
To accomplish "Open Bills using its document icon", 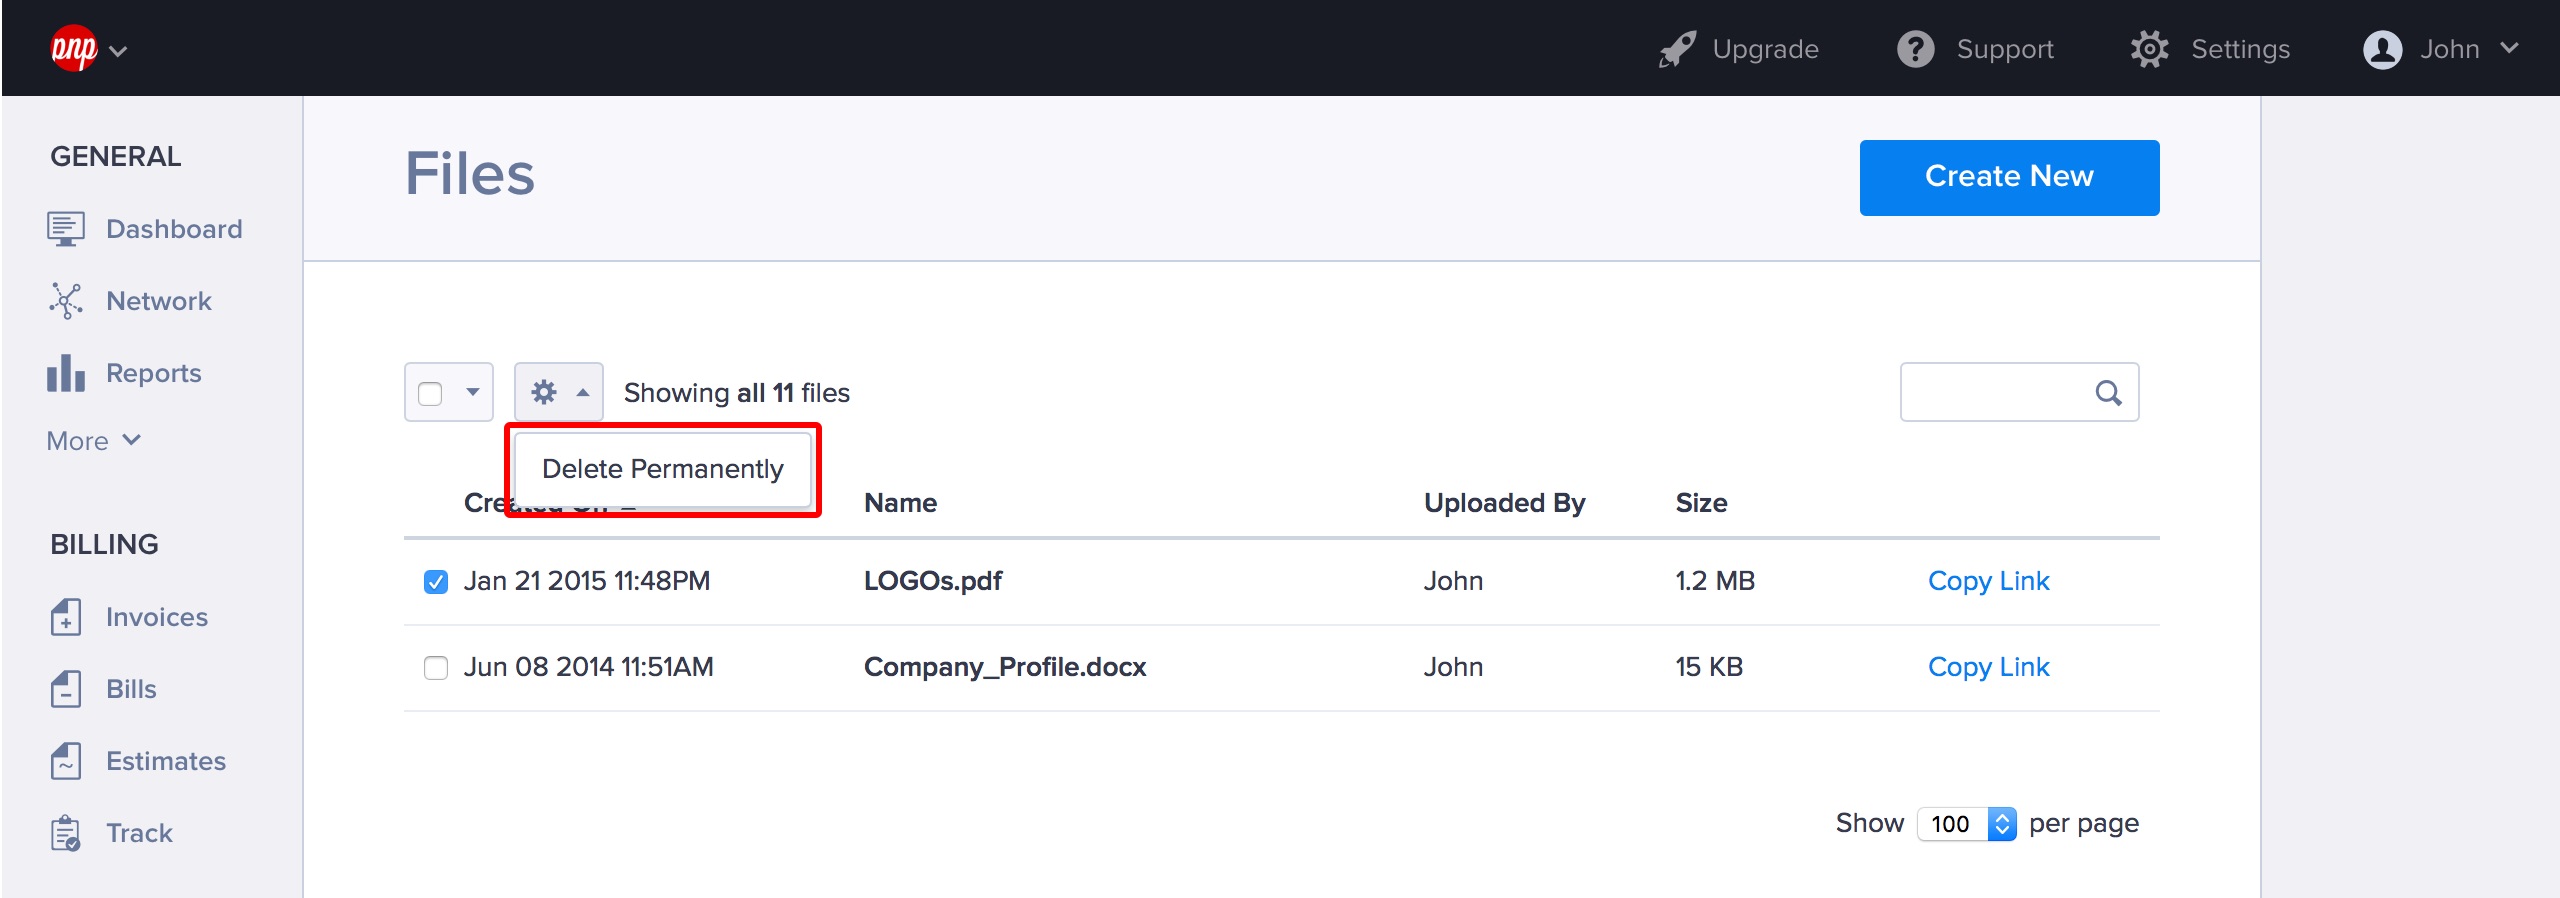I will 66,689.
